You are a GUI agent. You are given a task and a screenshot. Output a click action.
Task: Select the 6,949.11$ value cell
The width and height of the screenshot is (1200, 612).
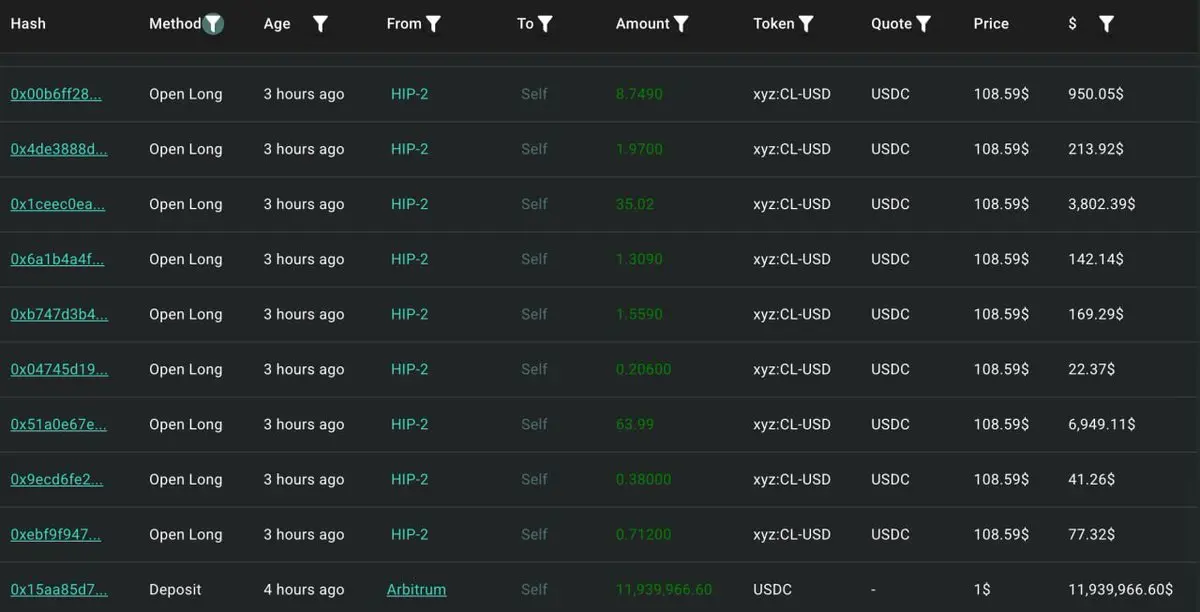coord(1101,424)
